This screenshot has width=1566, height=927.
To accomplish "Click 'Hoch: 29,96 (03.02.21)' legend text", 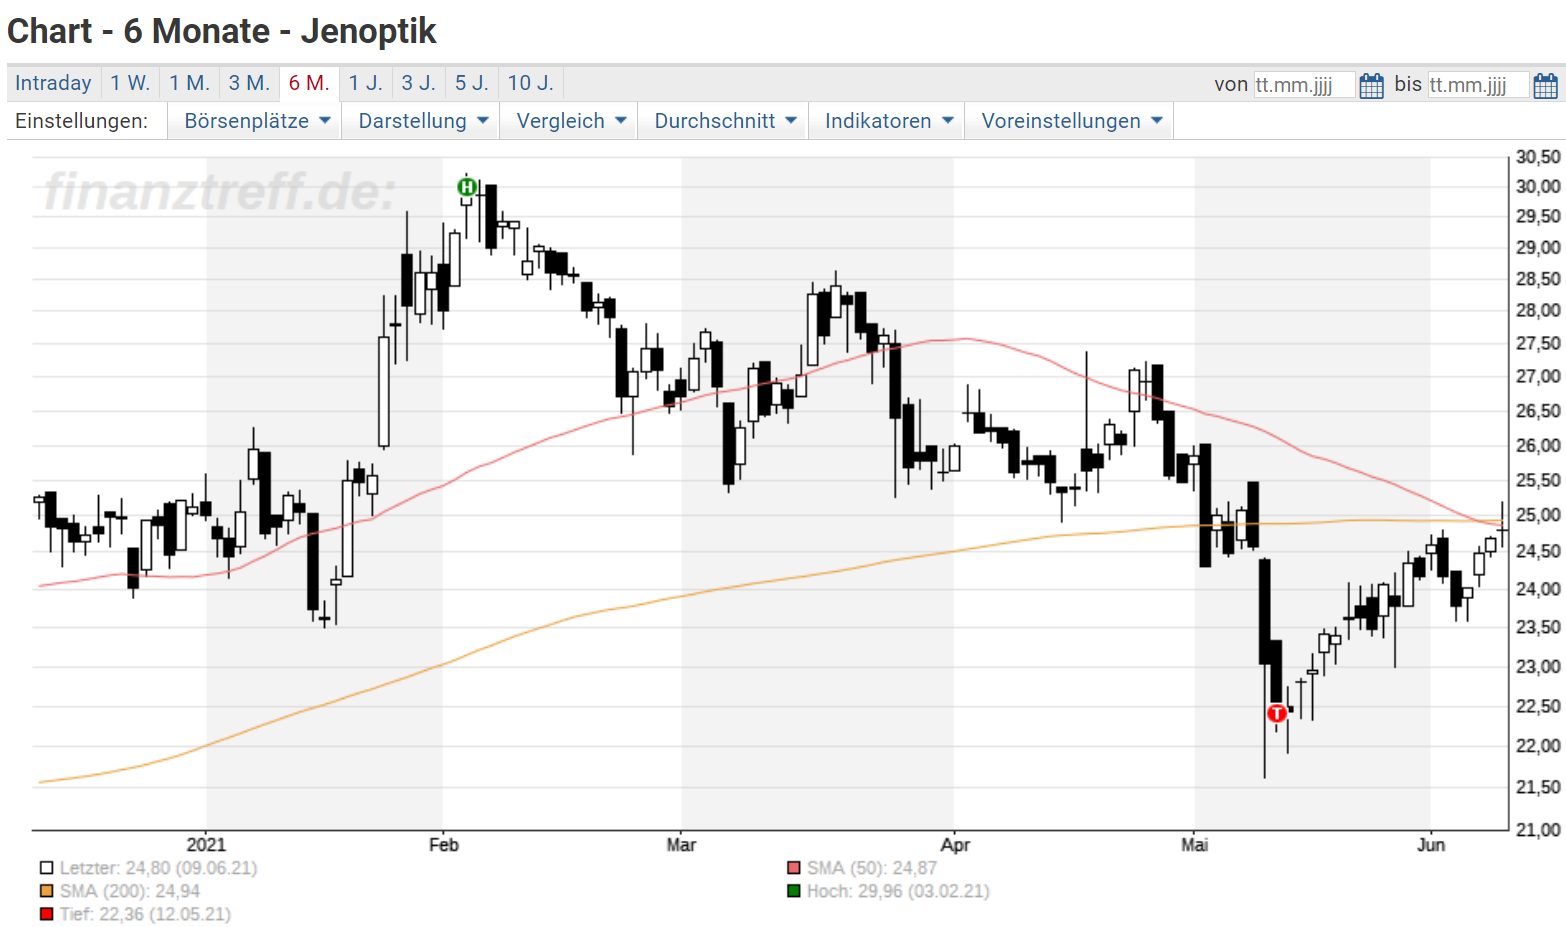I will coord(898,891).
